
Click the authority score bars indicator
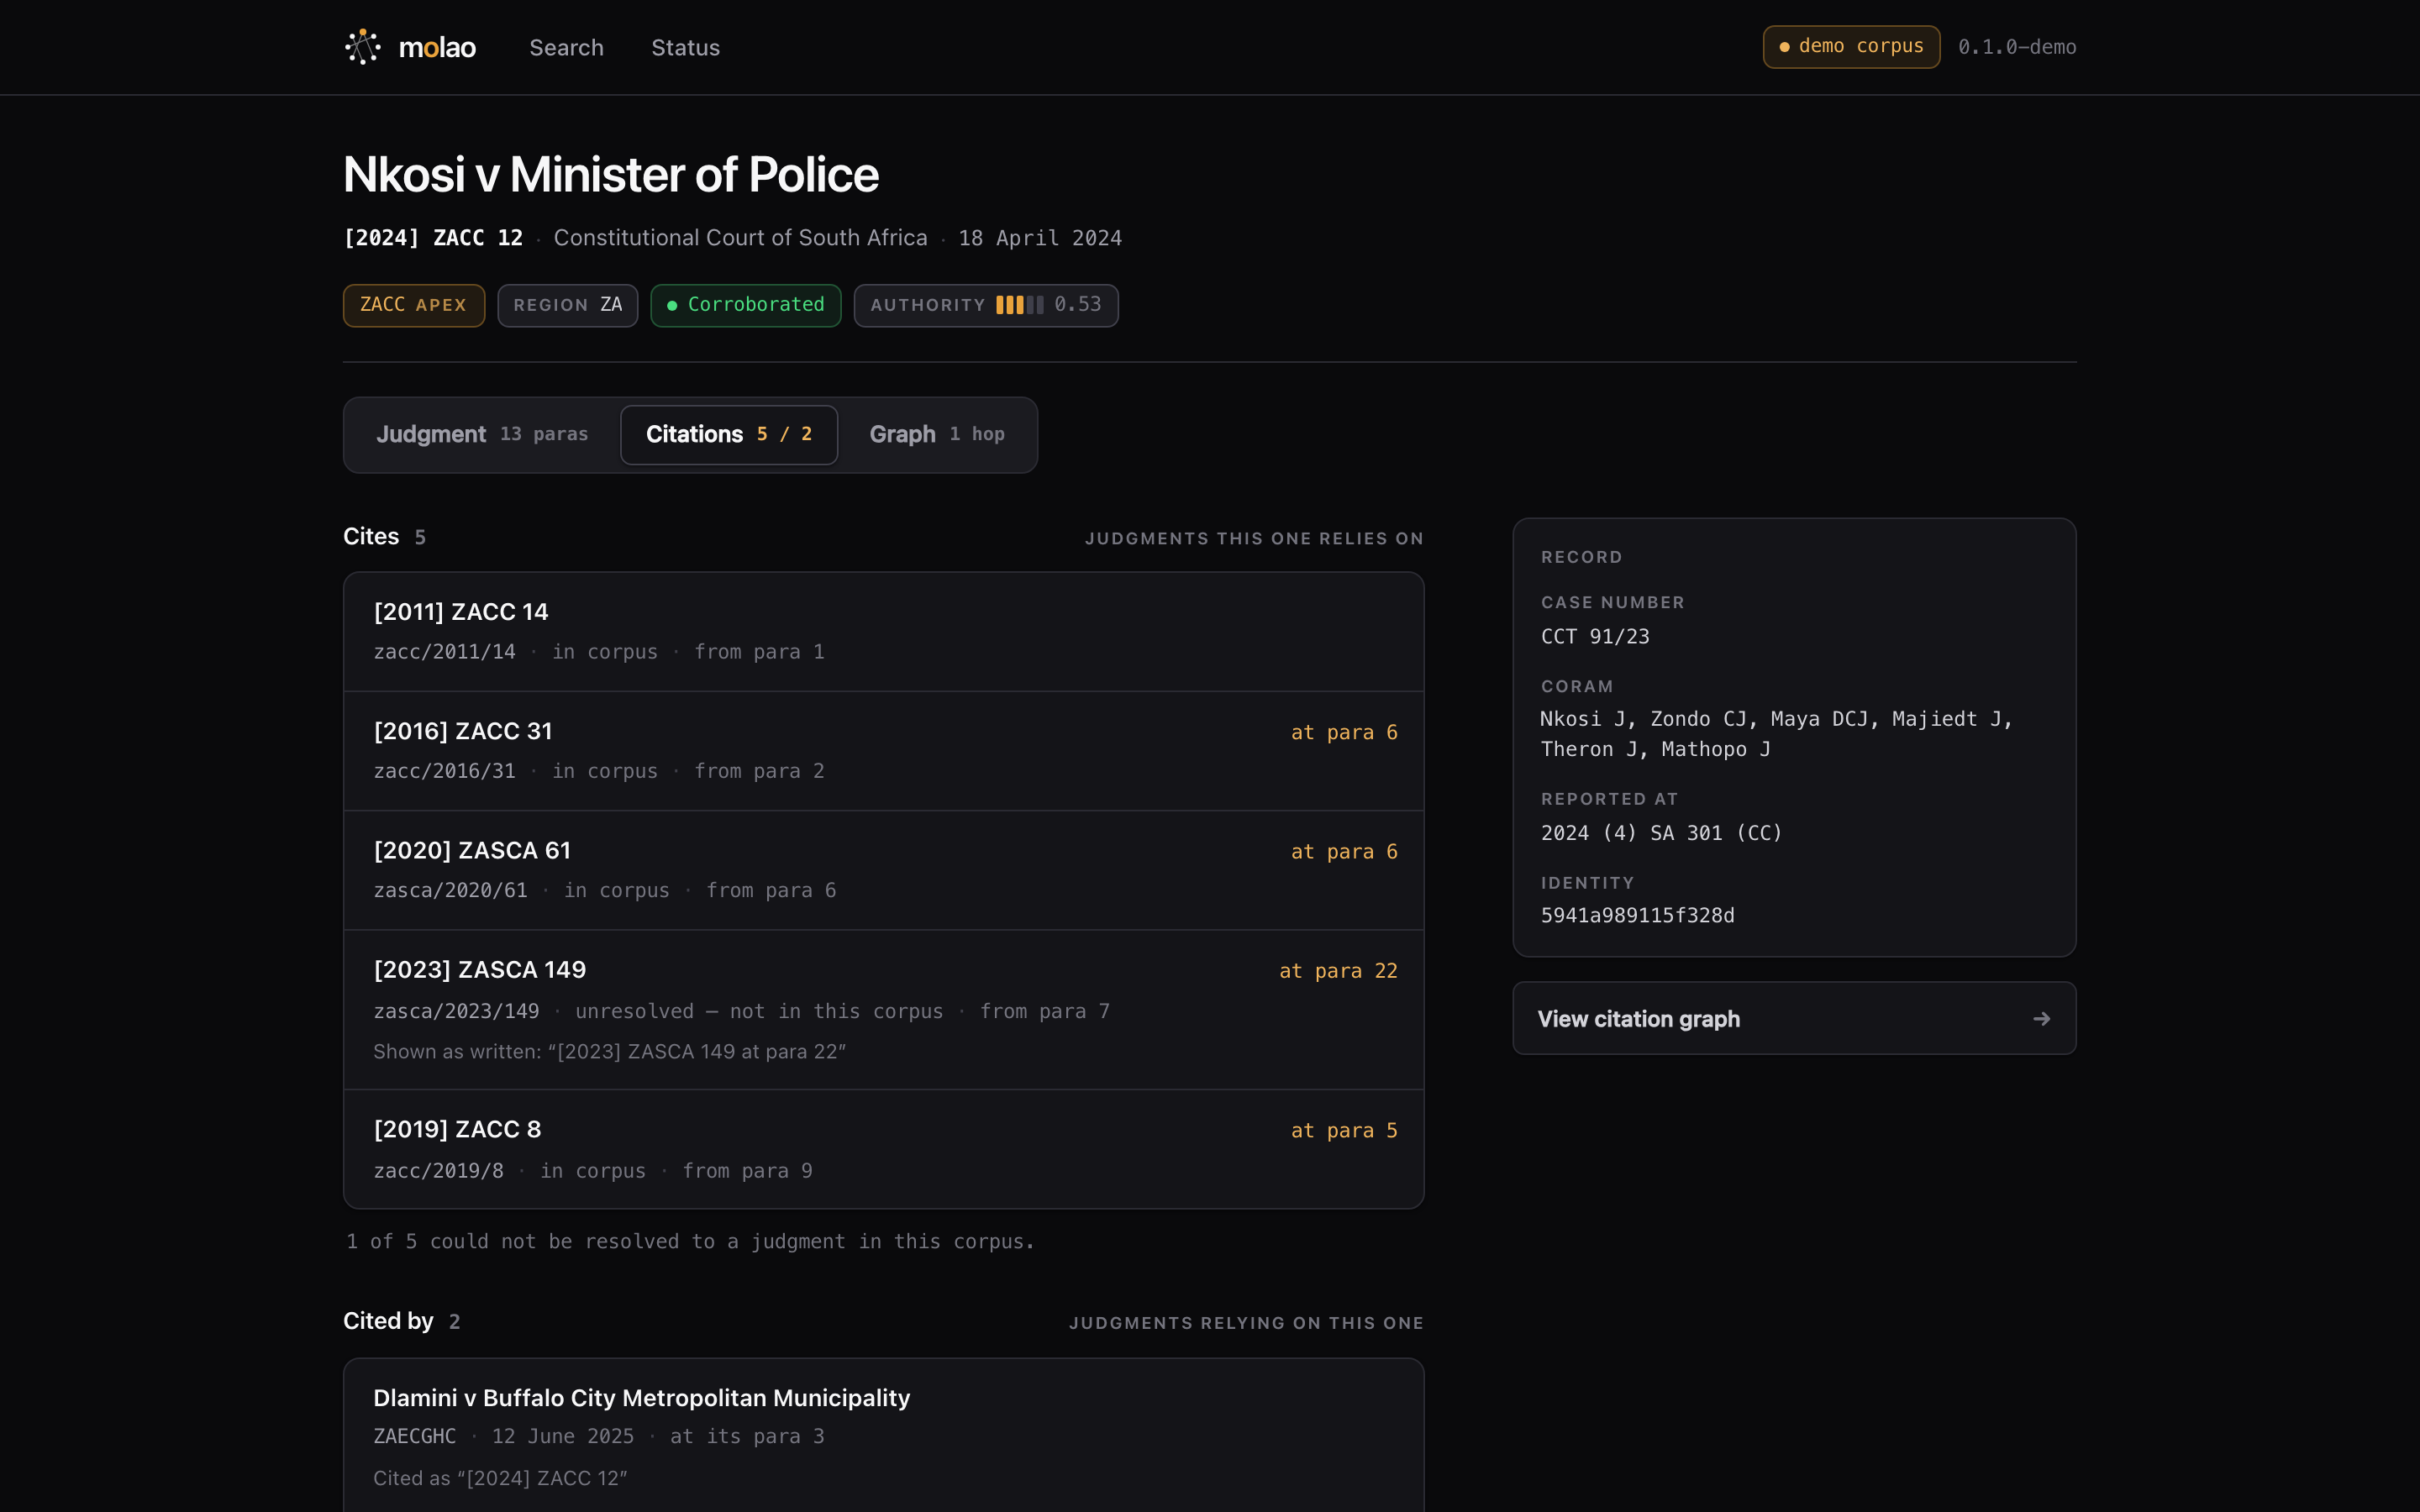click(1019, 305)
